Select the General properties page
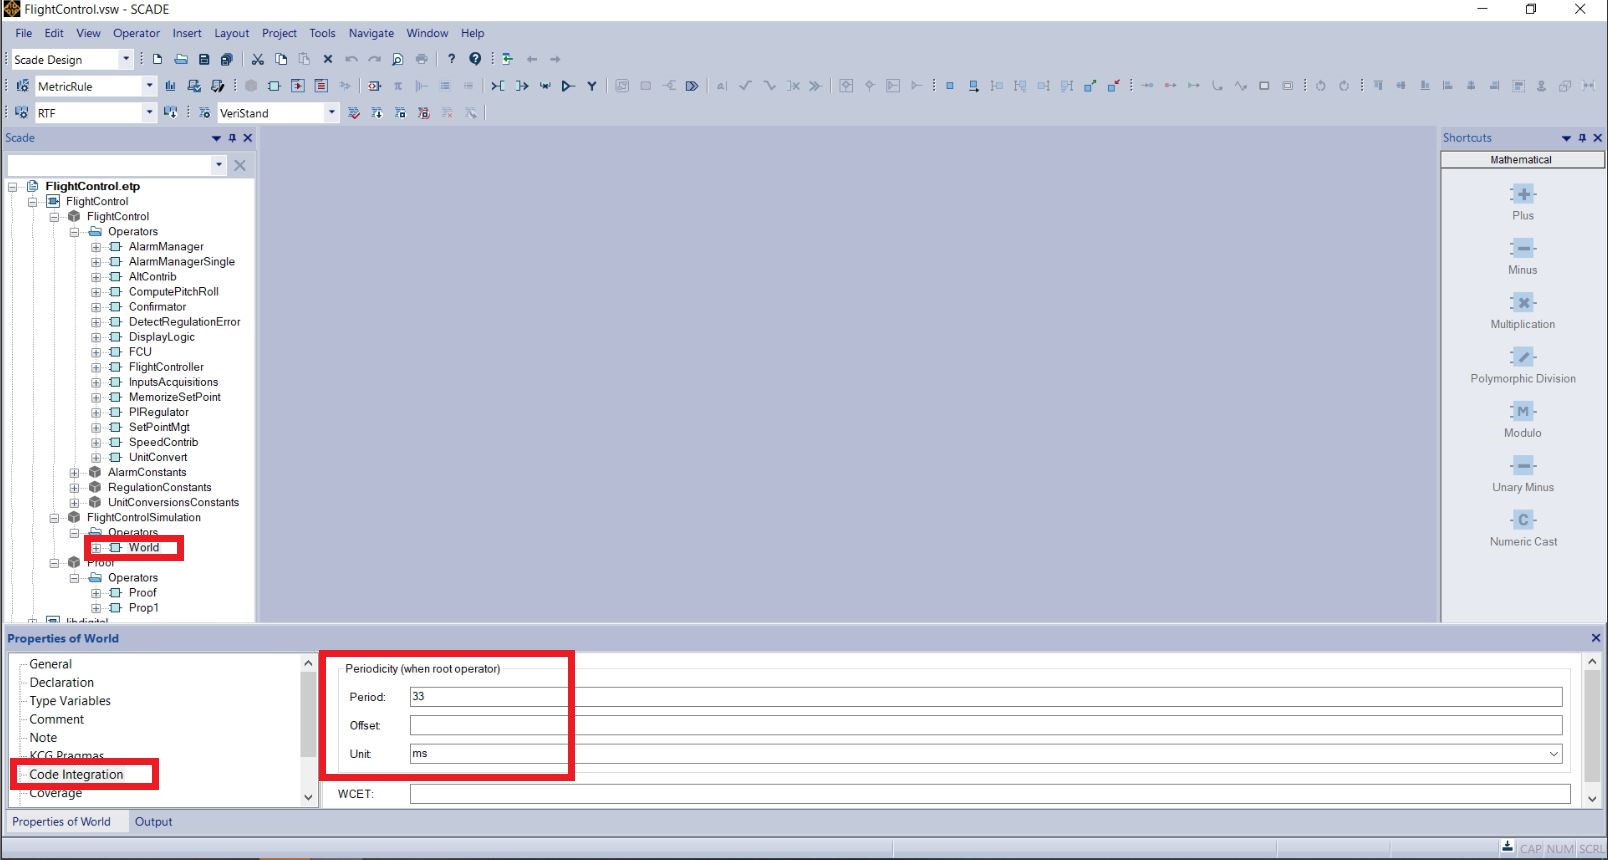1608x860 pixels. [50, 664]
